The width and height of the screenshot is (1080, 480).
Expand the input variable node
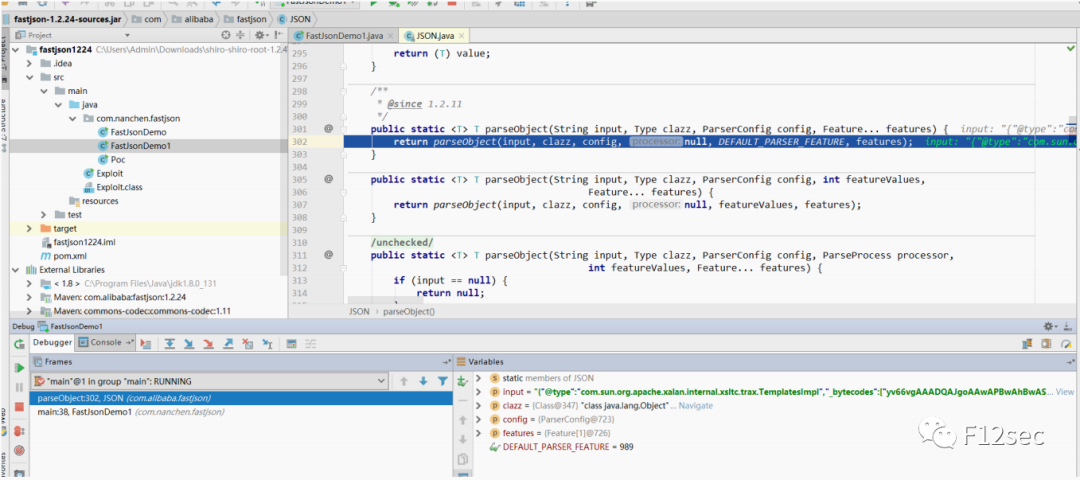479,392
